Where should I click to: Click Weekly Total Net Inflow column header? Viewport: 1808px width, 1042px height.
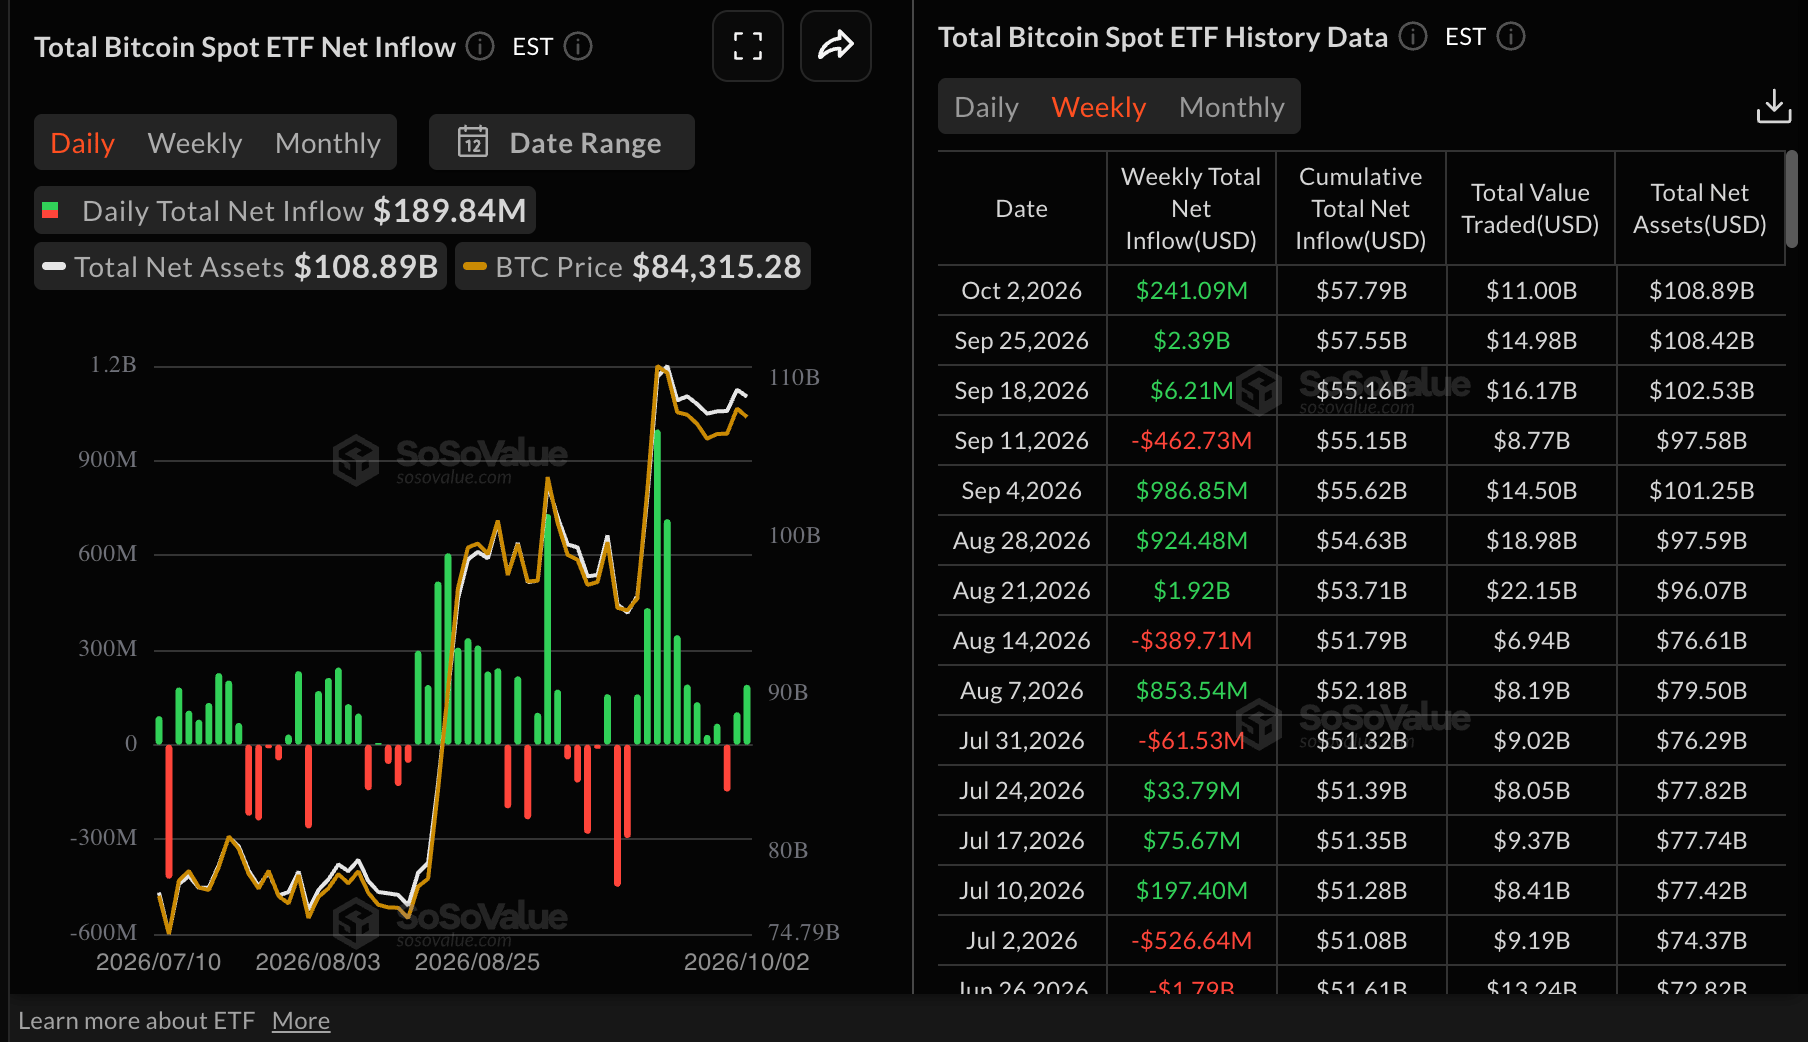pos(1191,208)
